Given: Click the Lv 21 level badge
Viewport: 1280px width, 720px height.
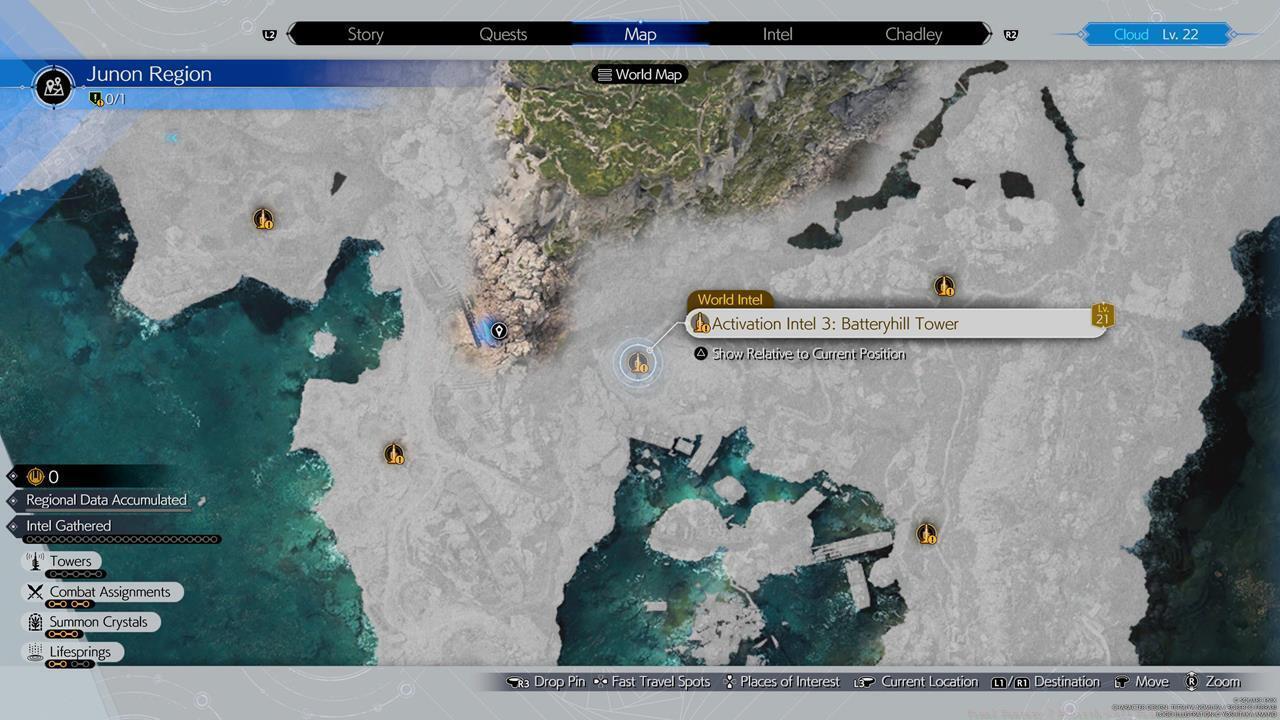Looking at the screenshot, I should click(x=1102, y=315).
